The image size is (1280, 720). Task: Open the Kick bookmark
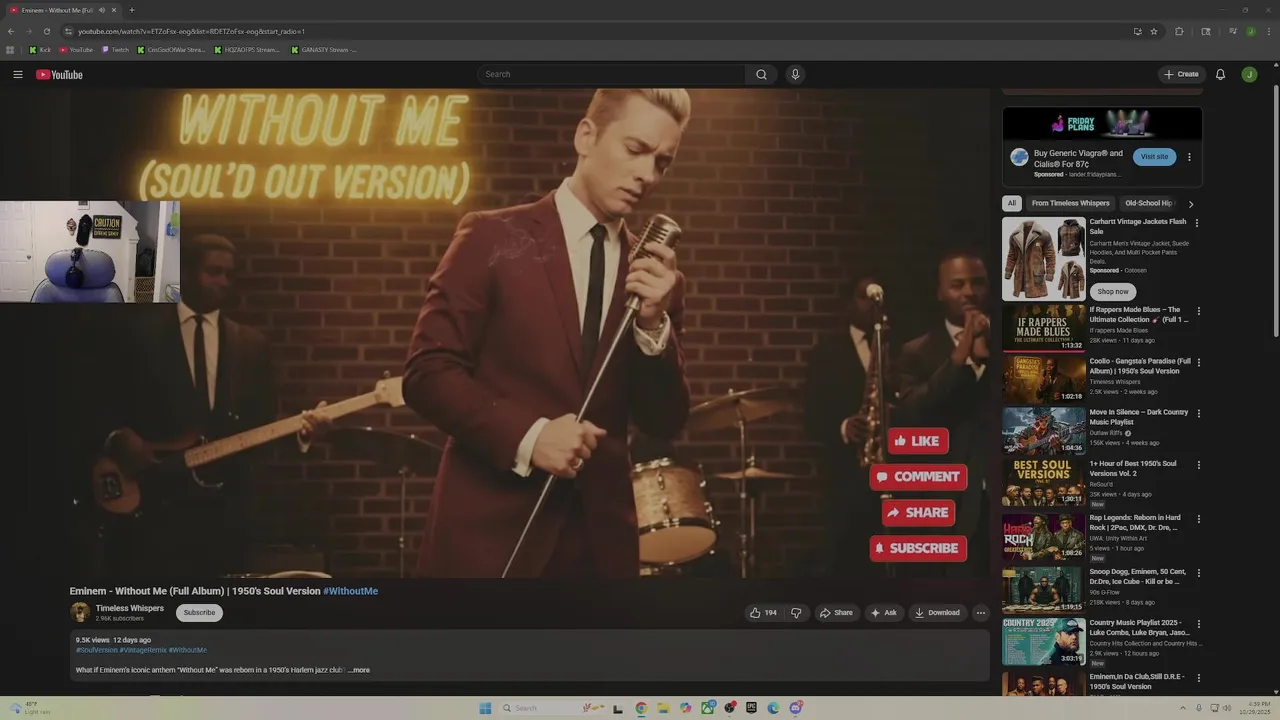[x=40, y=49]
